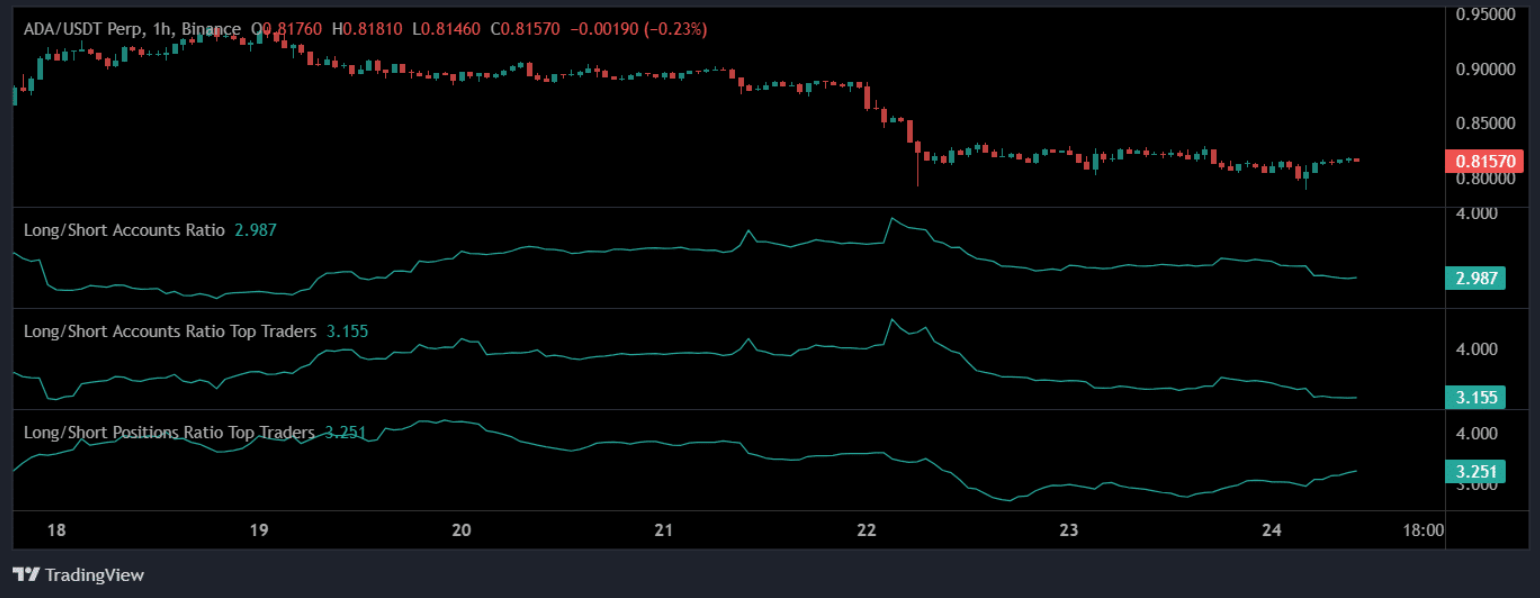Click date 19 on the time axis

point(259,530)
